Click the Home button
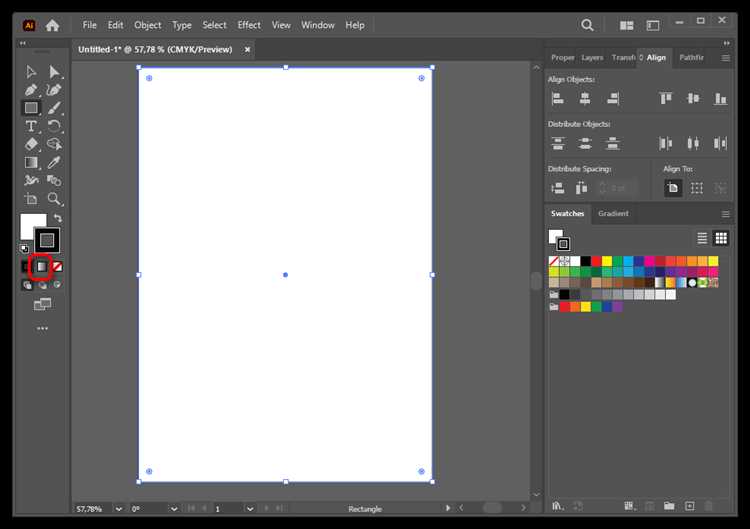 (x=52, y=24)
